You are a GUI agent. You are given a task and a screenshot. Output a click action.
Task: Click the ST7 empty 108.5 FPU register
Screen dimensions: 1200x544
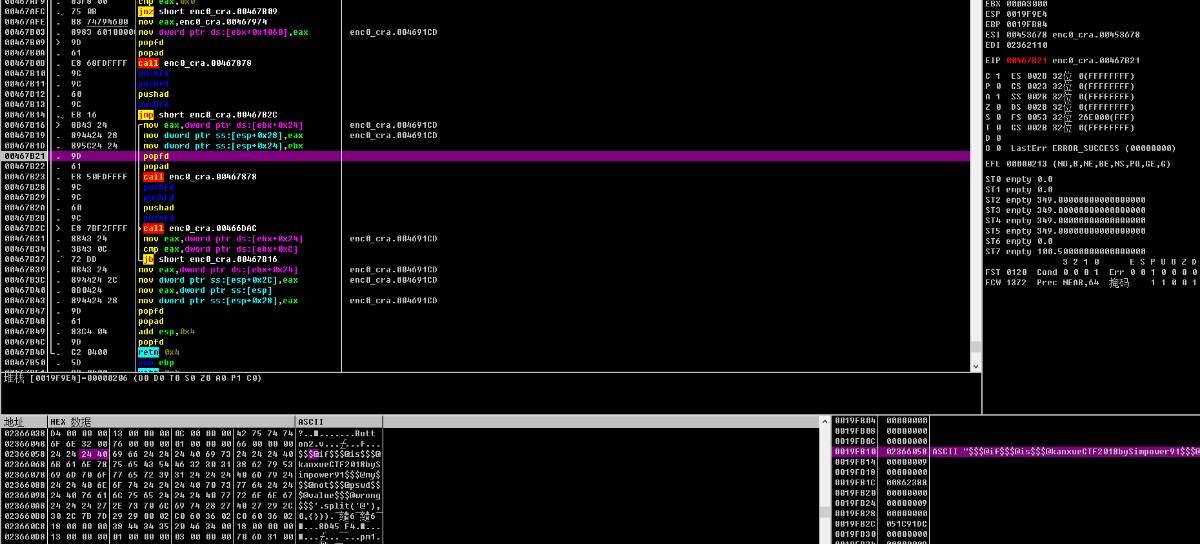click(x=1065, y=250)
